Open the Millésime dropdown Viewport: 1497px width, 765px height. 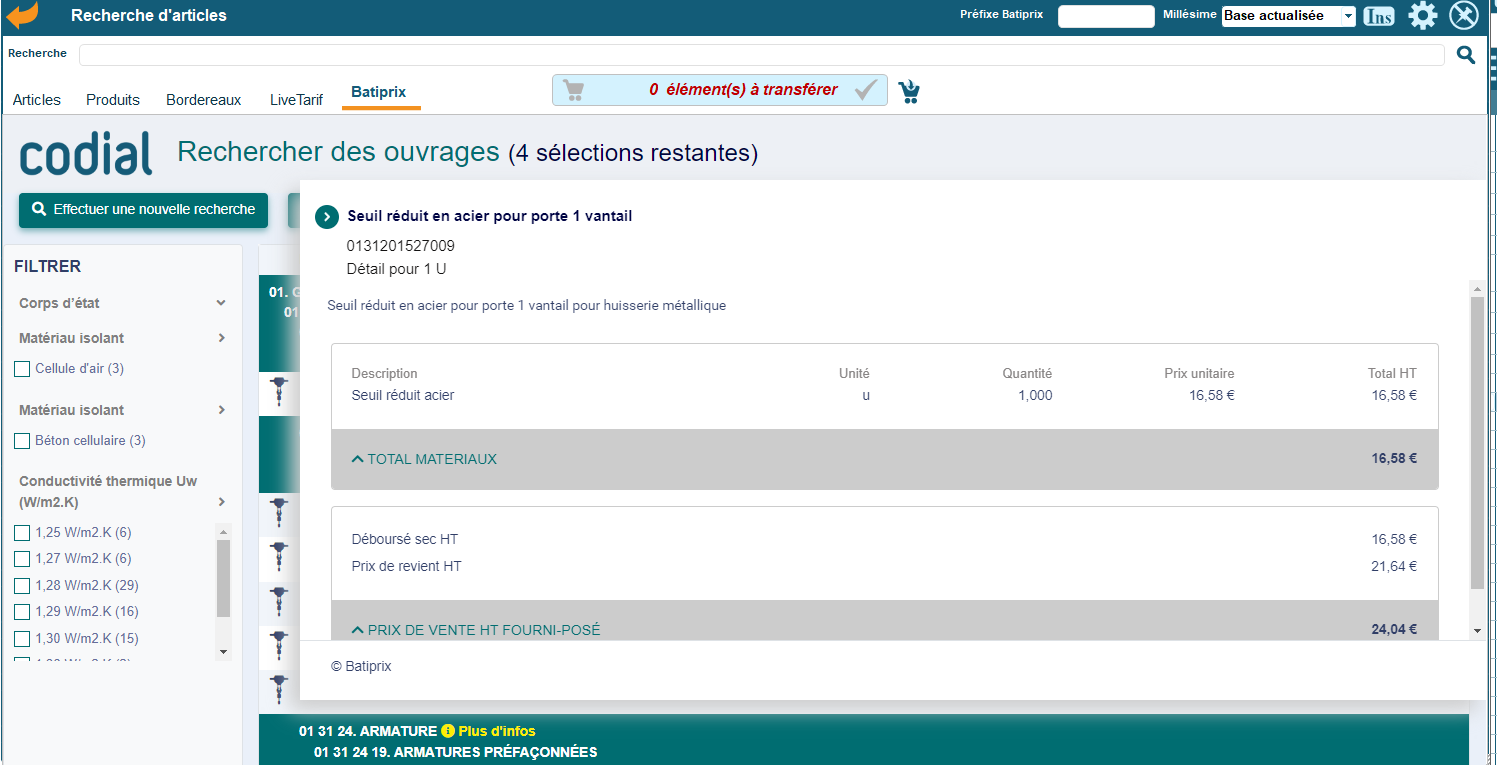1288,16
